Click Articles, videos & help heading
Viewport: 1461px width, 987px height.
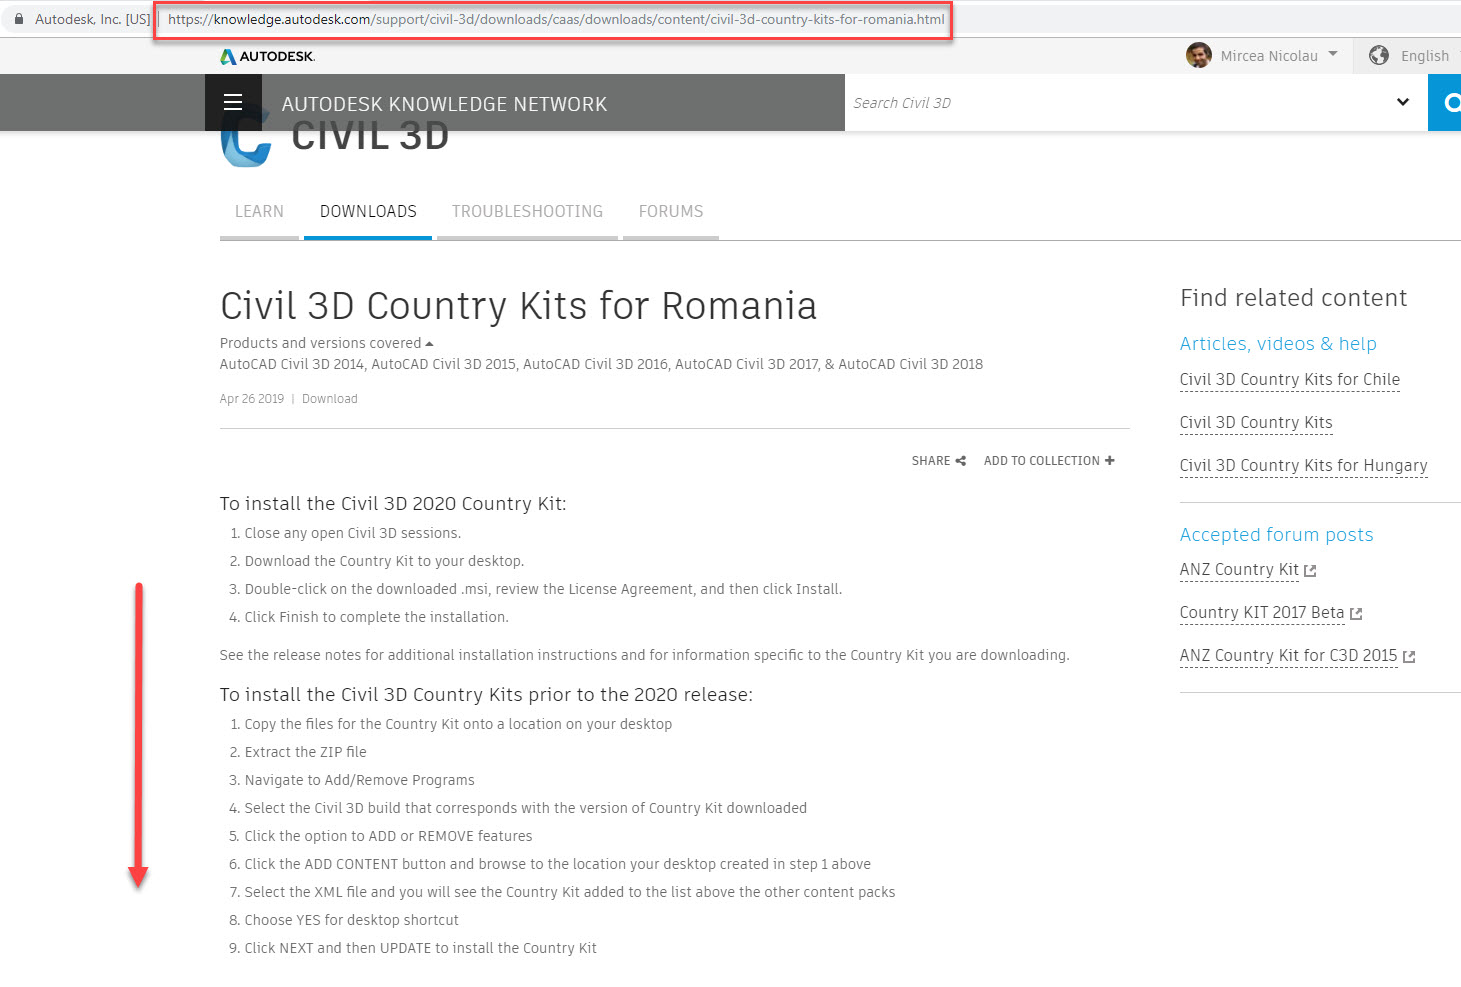1278,344
